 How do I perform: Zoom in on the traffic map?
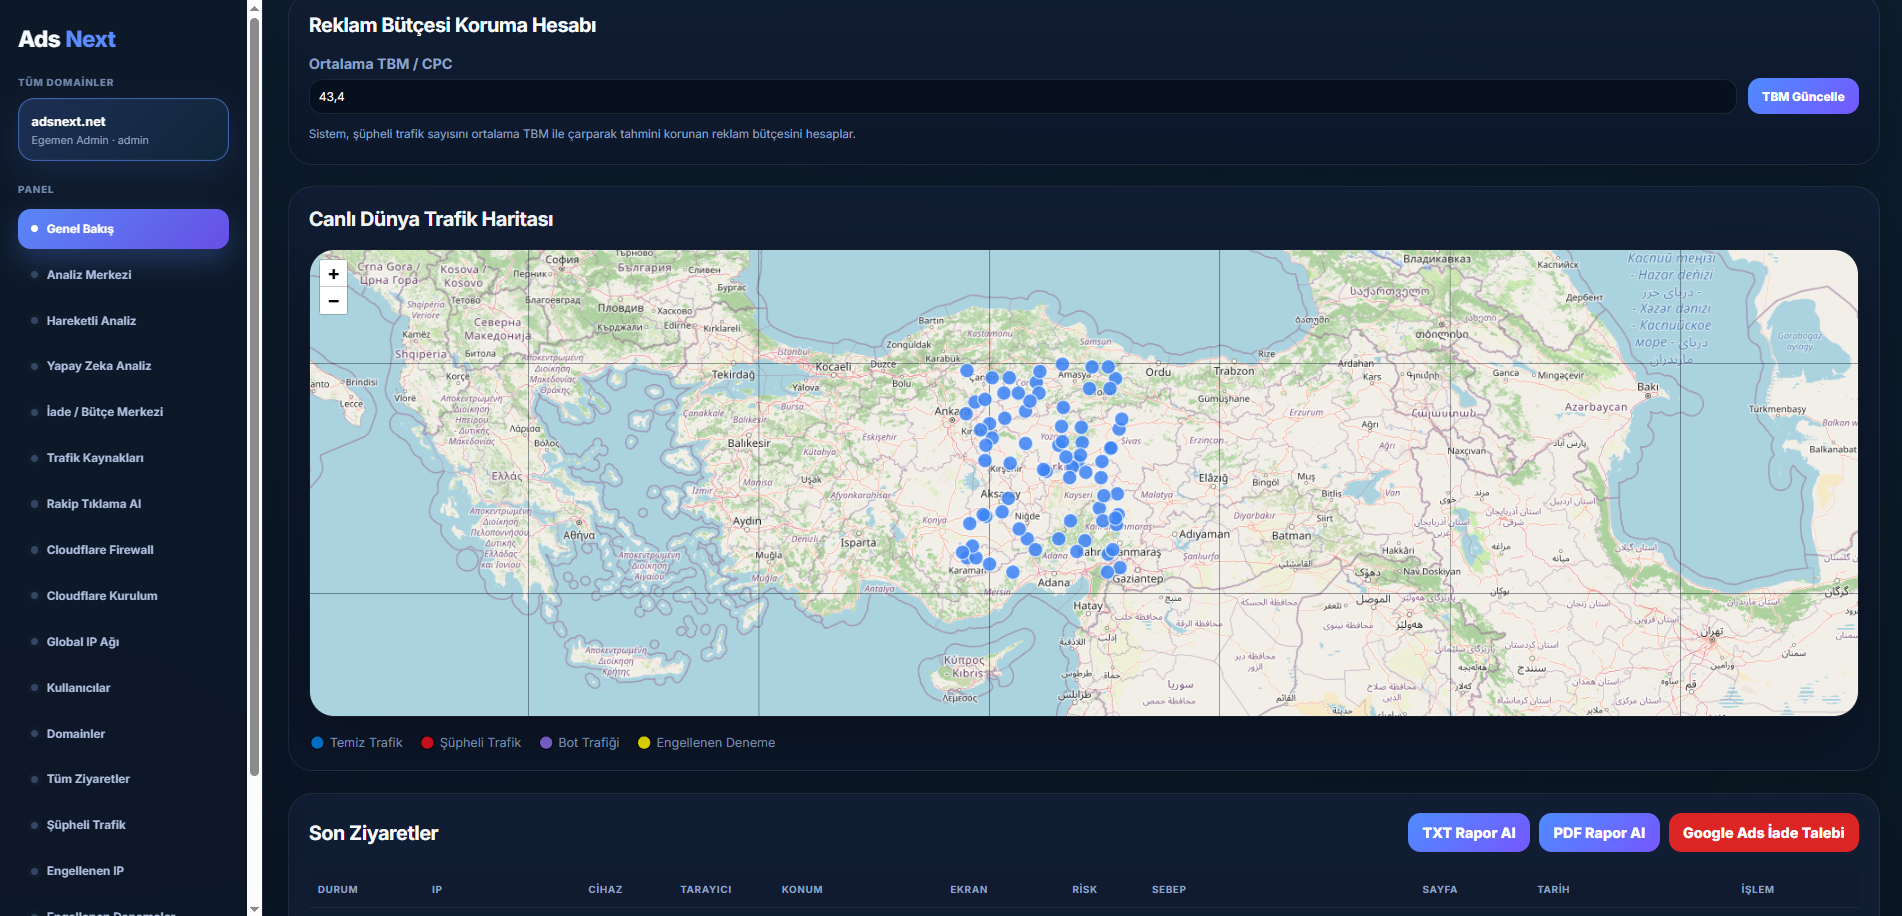(333, 274)
